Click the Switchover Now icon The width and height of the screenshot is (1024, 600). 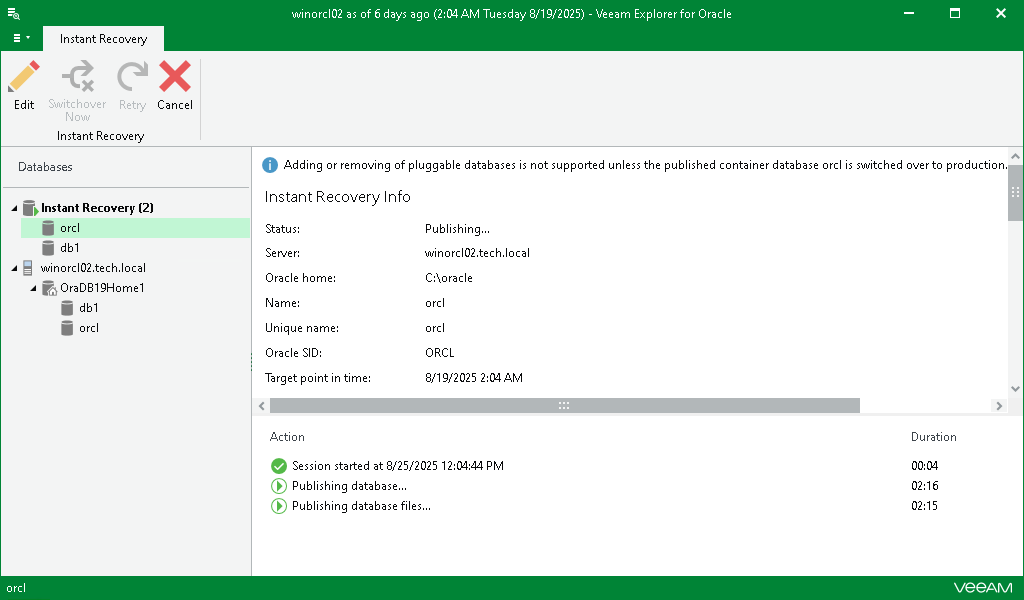click(77, 77)
